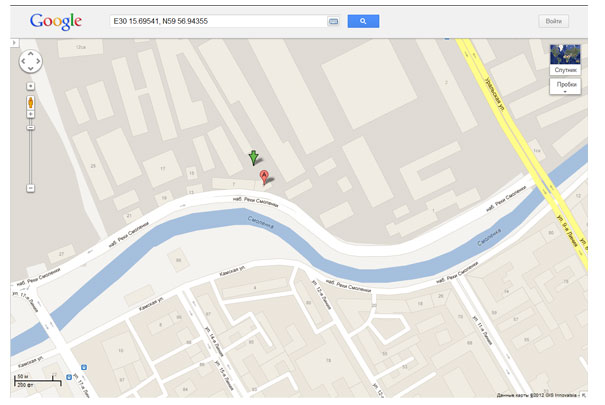Click the my-location button above Pegman

pos(30,86)
